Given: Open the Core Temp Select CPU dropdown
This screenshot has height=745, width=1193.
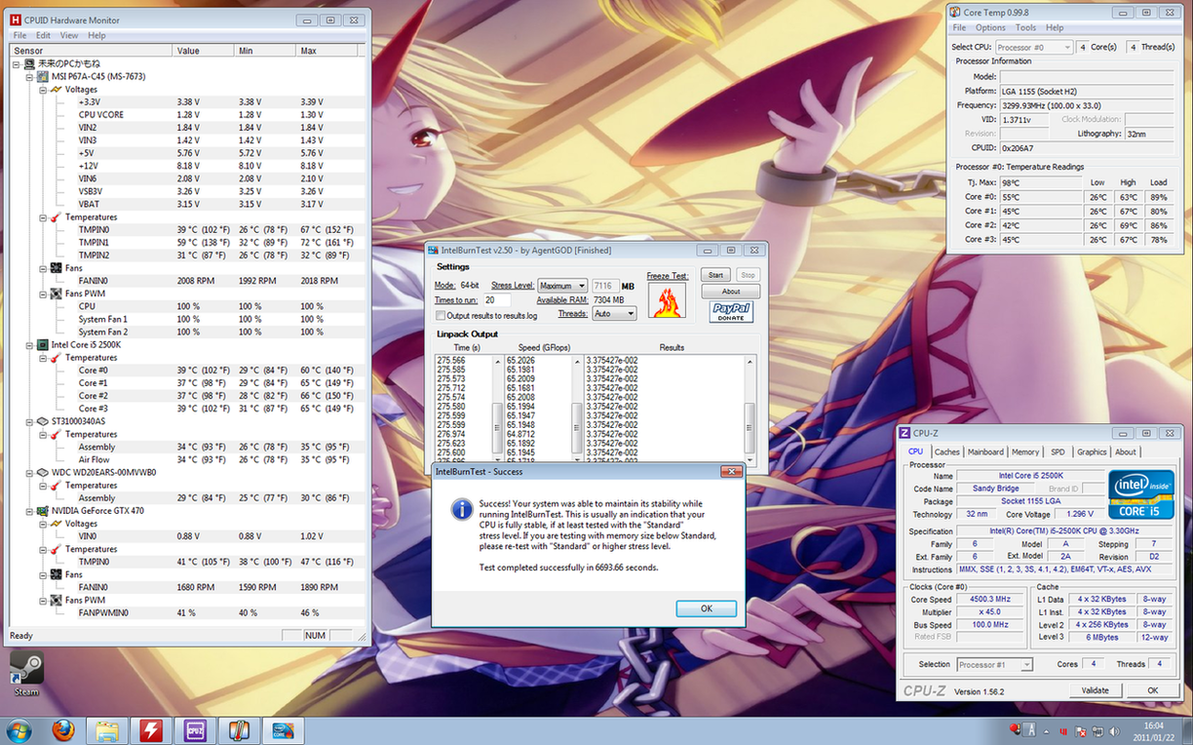Looking at the screenshot, I should (1034, 47).
